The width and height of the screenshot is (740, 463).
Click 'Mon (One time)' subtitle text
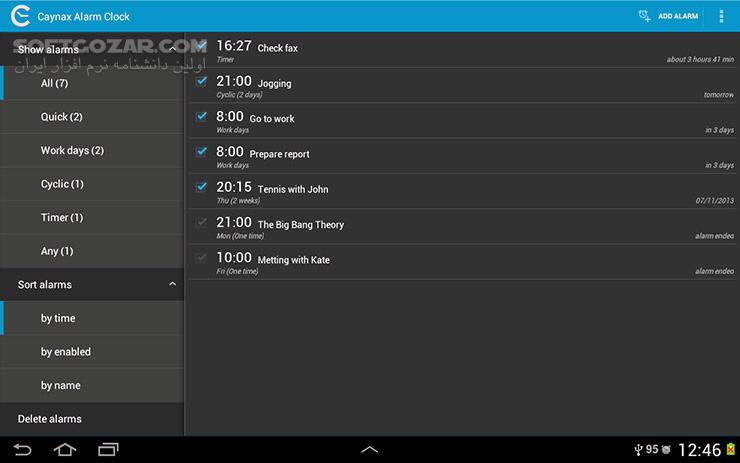tap(240, 236)
